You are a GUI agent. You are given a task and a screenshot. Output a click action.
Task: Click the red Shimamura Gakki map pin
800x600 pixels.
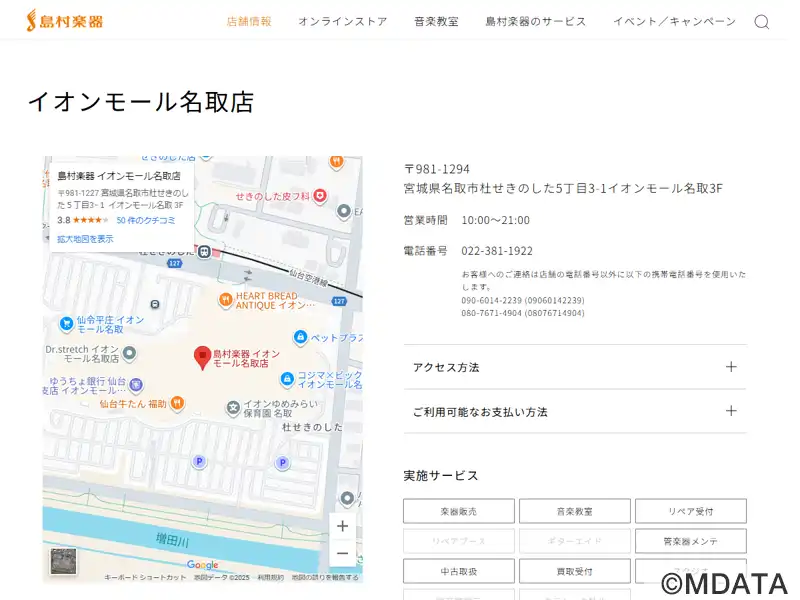[x=202, y=355]
